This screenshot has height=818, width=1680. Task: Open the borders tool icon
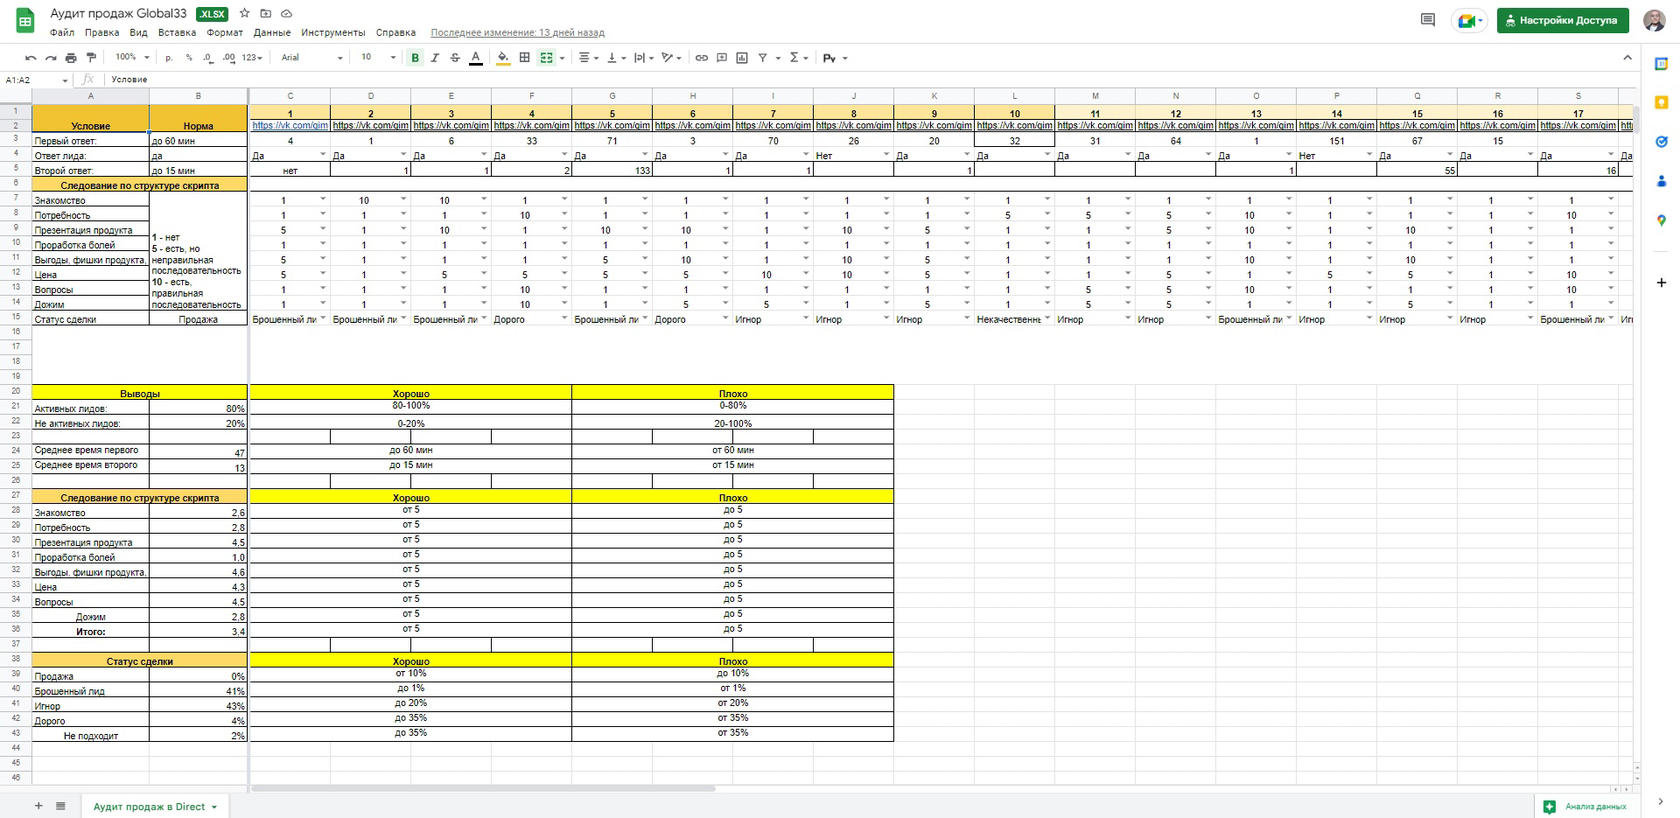(x=524, y=58)
